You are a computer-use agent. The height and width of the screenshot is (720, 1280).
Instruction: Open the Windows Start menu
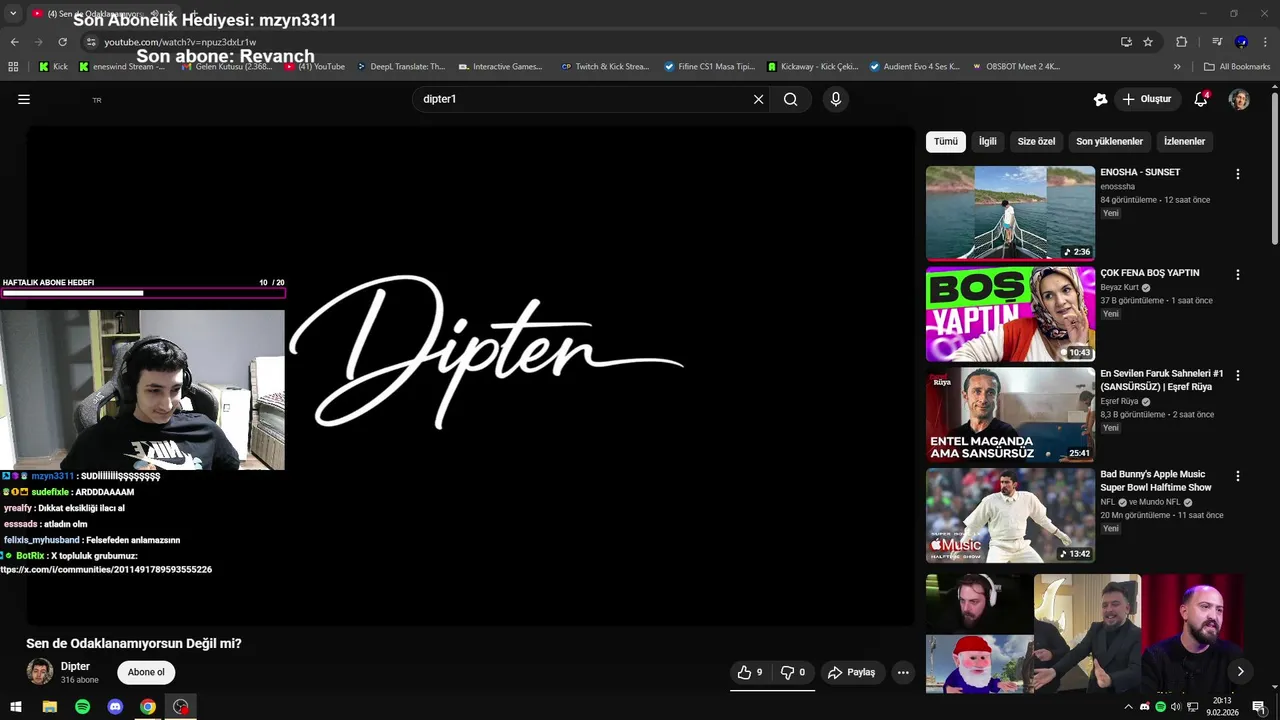click(x=16, y=707)
